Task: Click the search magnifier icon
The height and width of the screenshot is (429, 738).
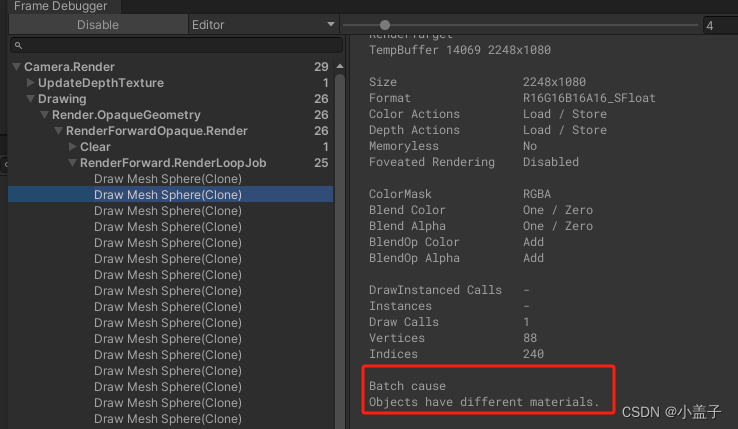Action: click(x=18, y=46)
